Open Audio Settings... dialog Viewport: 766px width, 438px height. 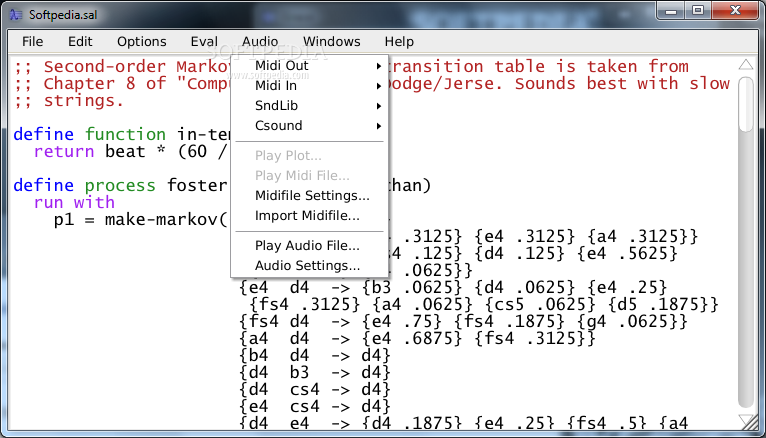[309, 265]
